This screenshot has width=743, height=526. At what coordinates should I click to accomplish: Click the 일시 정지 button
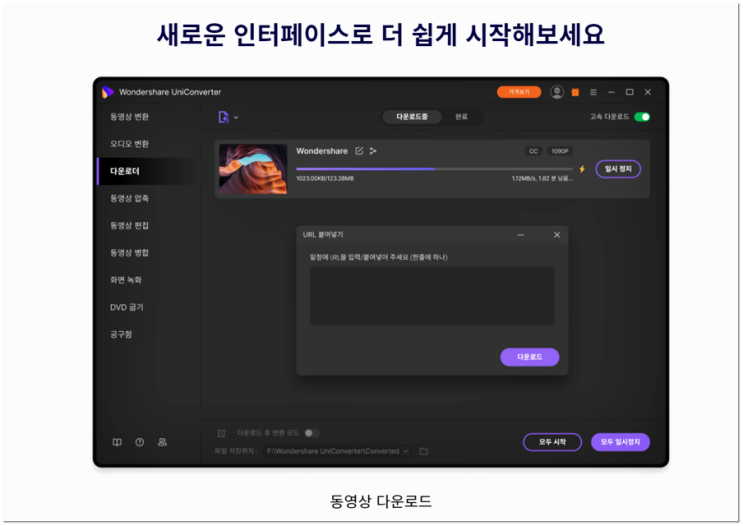618,169
